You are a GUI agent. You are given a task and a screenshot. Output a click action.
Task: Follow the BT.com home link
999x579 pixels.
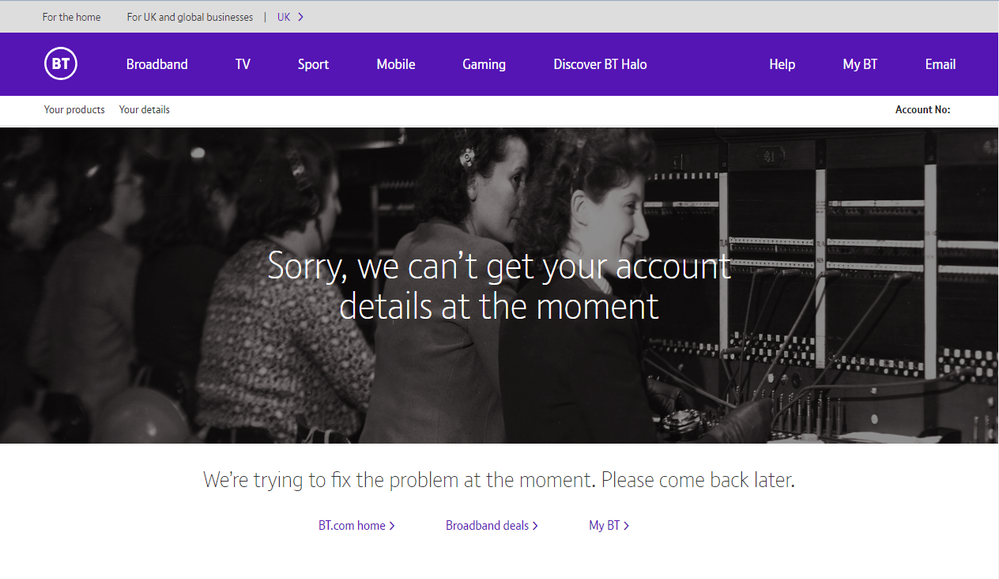[356, 525]
